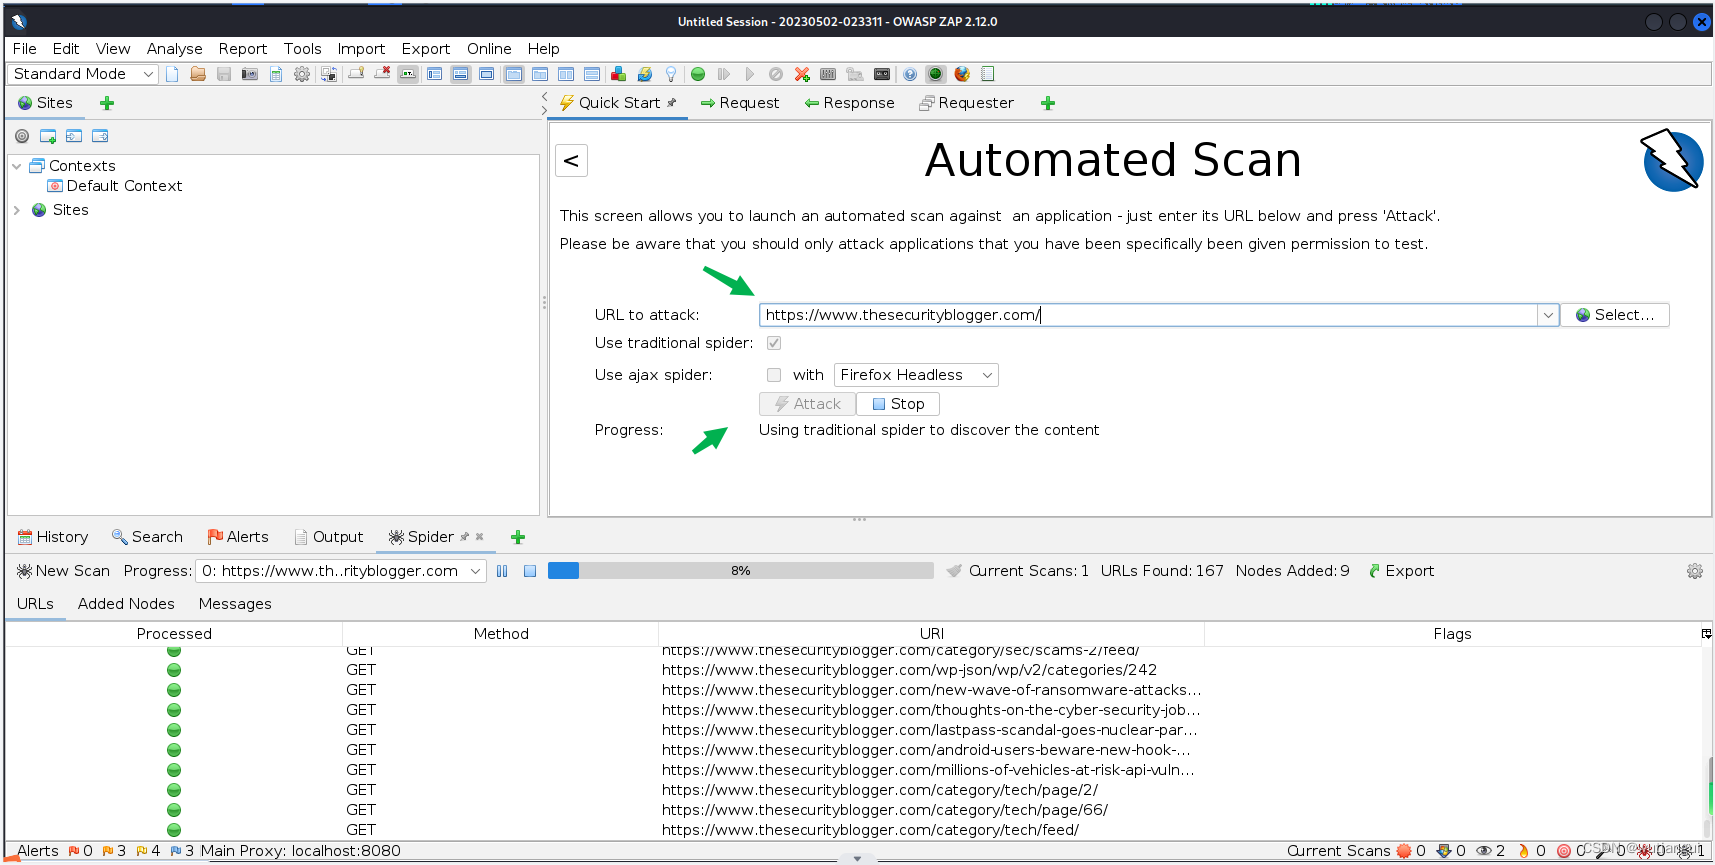Open the Firefox Headless browser dropdown
1715x865 pixels.
pyautogui.click(x=916, y=375)
